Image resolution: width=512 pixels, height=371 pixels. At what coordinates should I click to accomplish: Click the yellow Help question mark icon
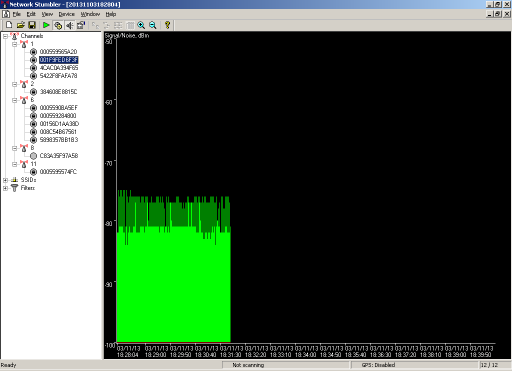167,25
